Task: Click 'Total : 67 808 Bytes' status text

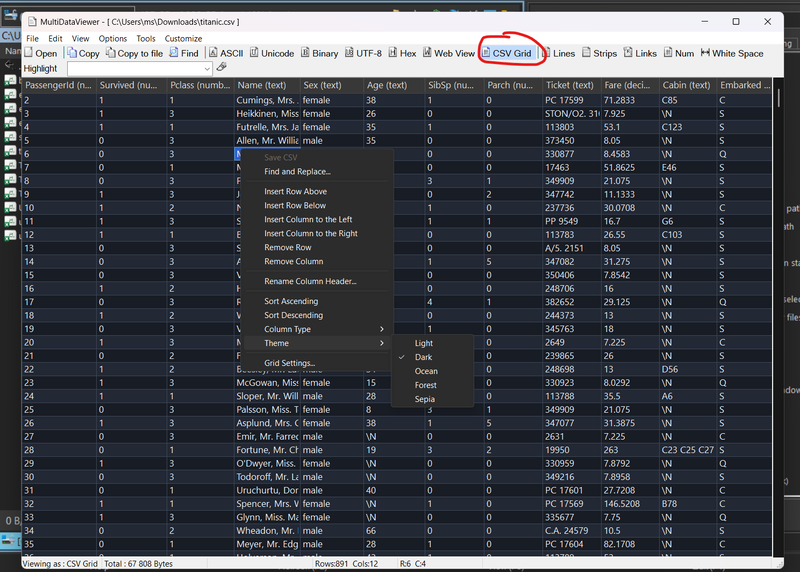Action: 138,564
